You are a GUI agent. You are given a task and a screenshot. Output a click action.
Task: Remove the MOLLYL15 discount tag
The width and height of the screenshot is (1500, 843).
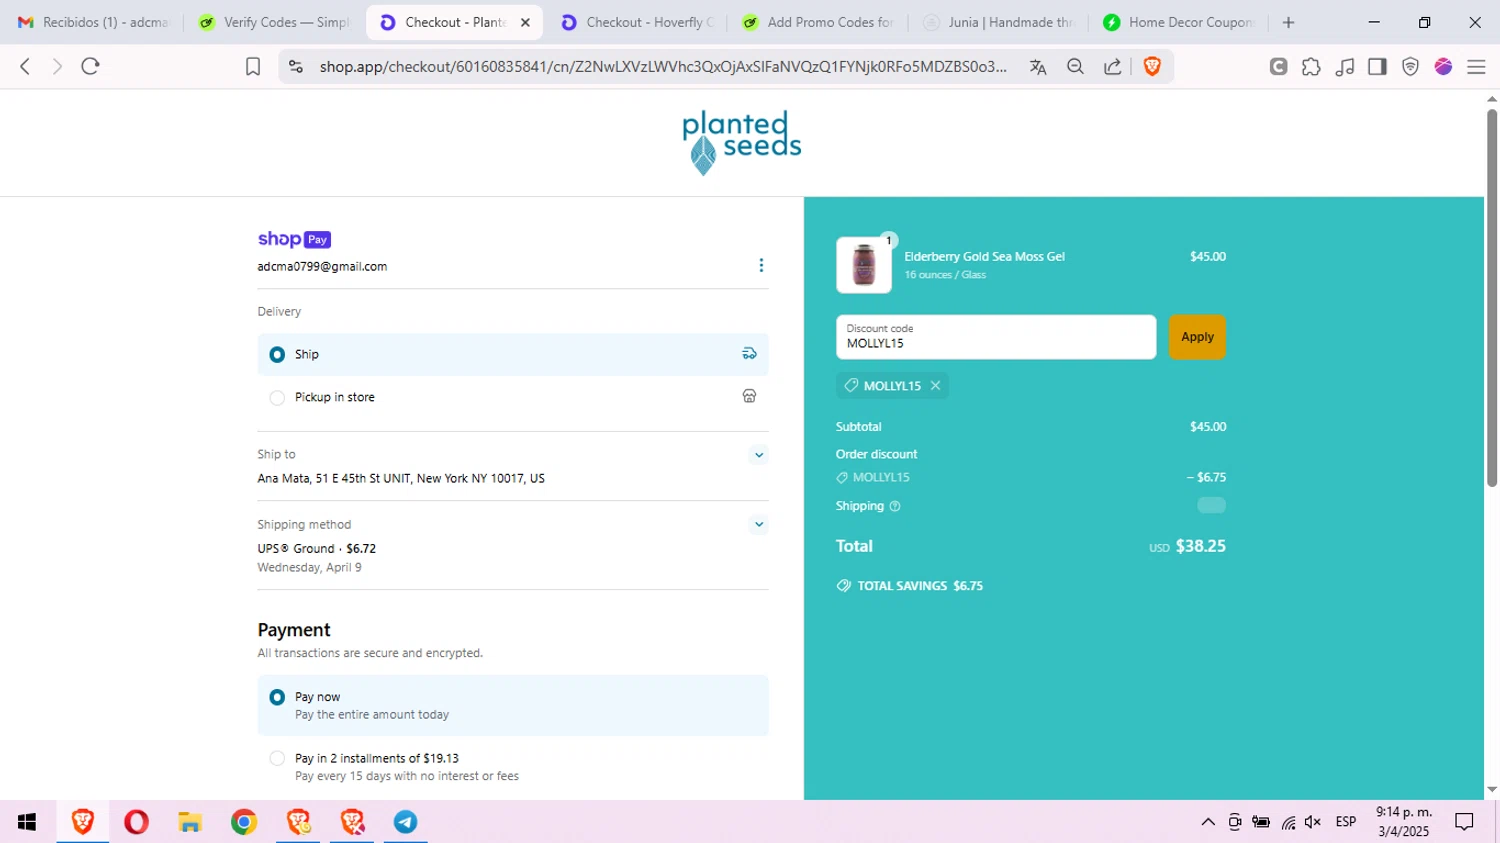(935, 385)
